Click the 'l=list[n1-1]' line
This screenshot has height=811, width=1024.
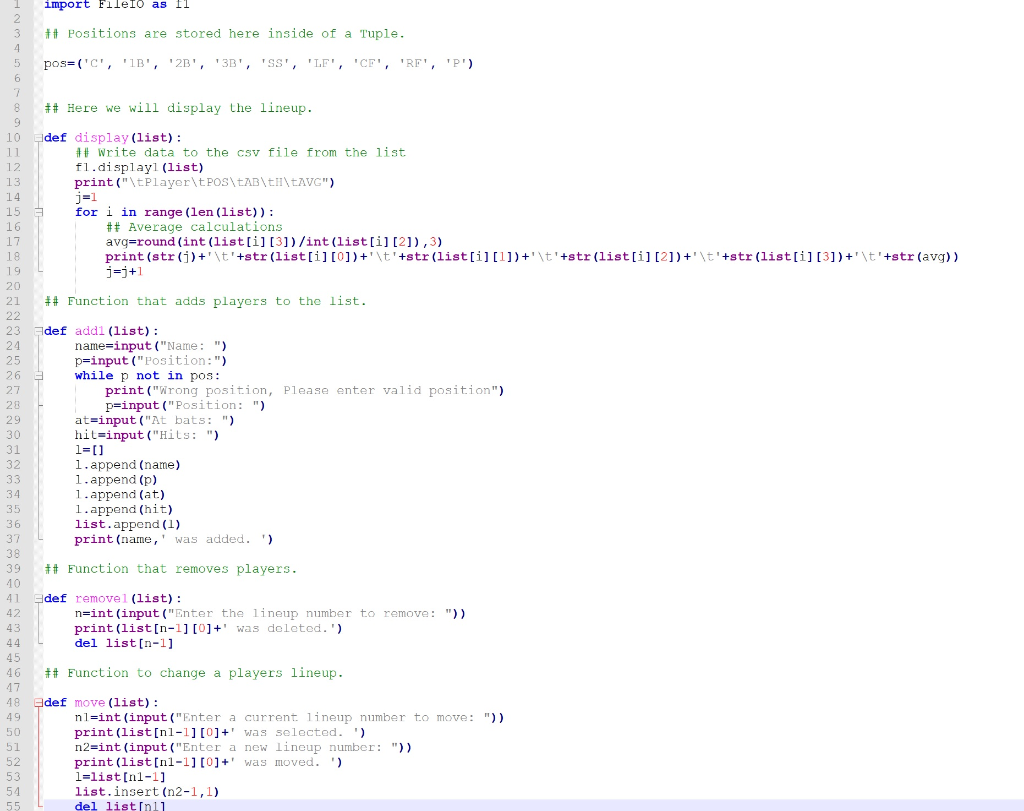coord(120,777)
